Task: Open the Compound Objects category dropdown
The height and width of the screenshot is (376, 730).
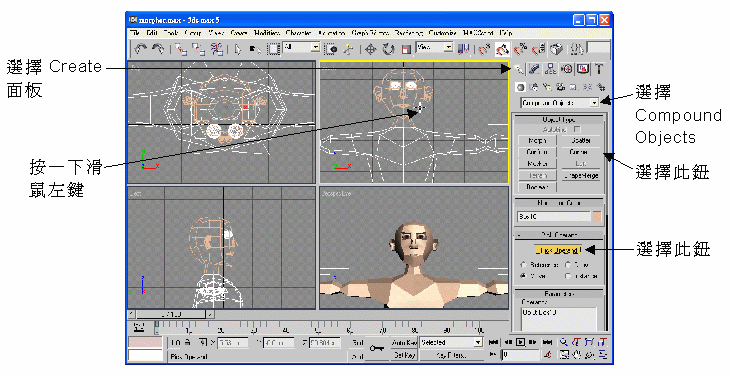Action: (x=560, y=103)
